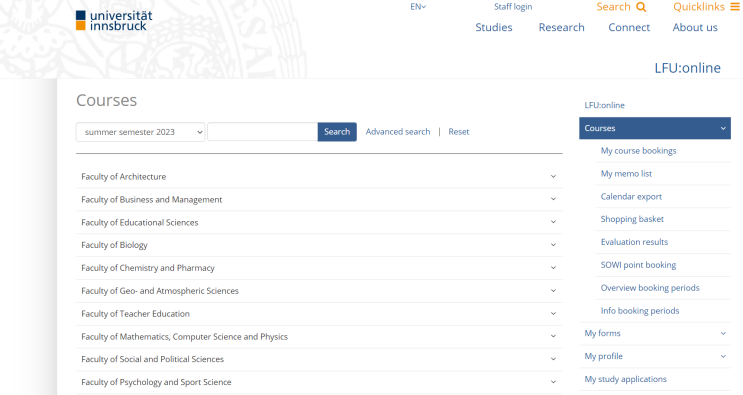Image resolution: width=743 pixels, height=395 pixels.
Task: Open the Advanced search link
Action: [x=398, y=132]
